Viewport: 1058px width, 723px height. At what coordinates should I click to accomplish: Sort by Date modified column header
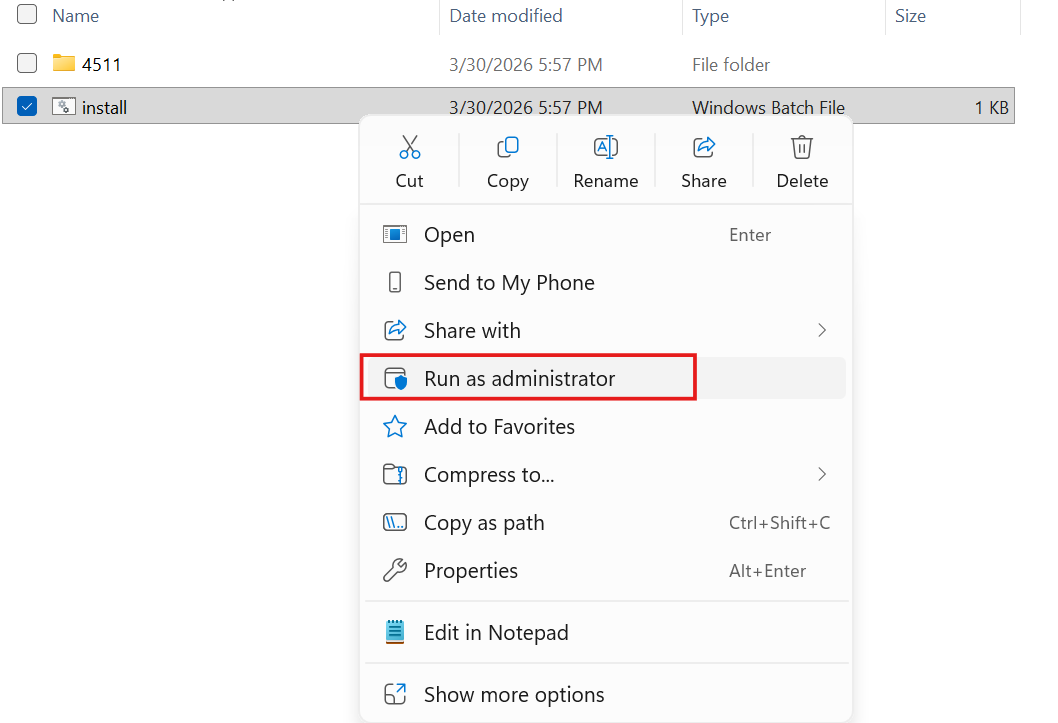[x=505, y=16]
